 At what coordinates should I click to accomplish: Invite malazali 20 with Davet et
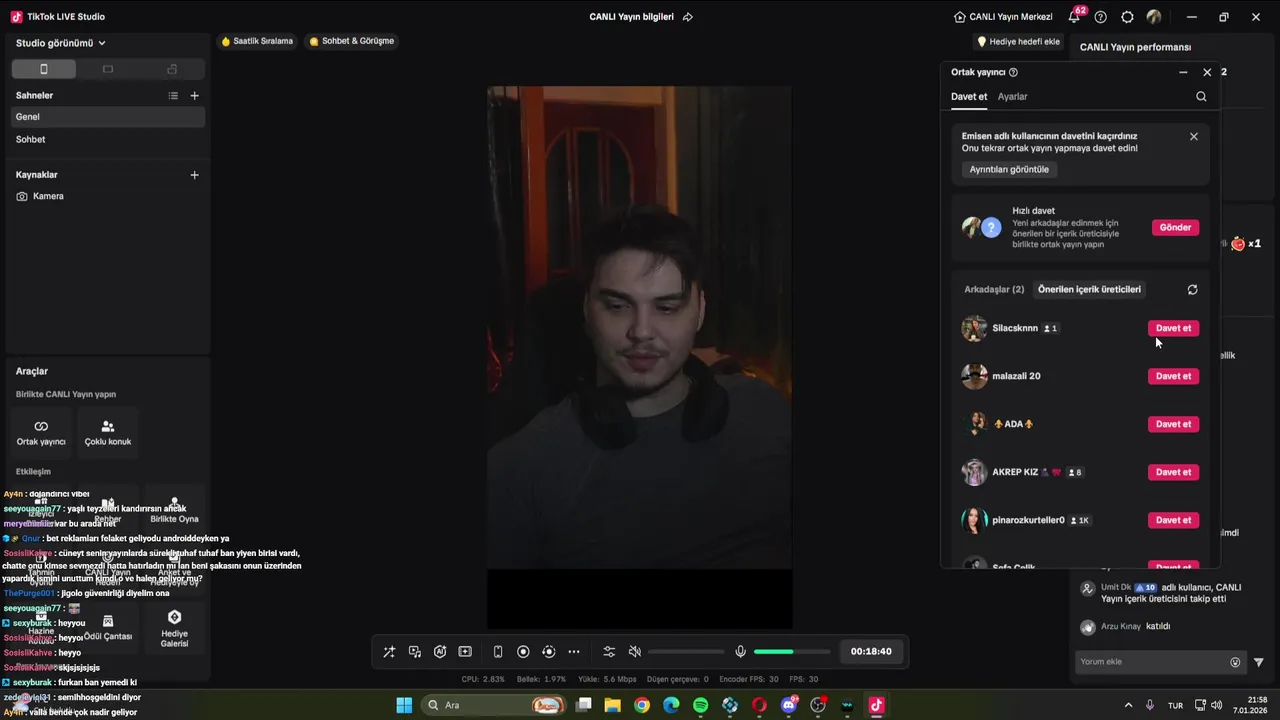point(1174,377)
